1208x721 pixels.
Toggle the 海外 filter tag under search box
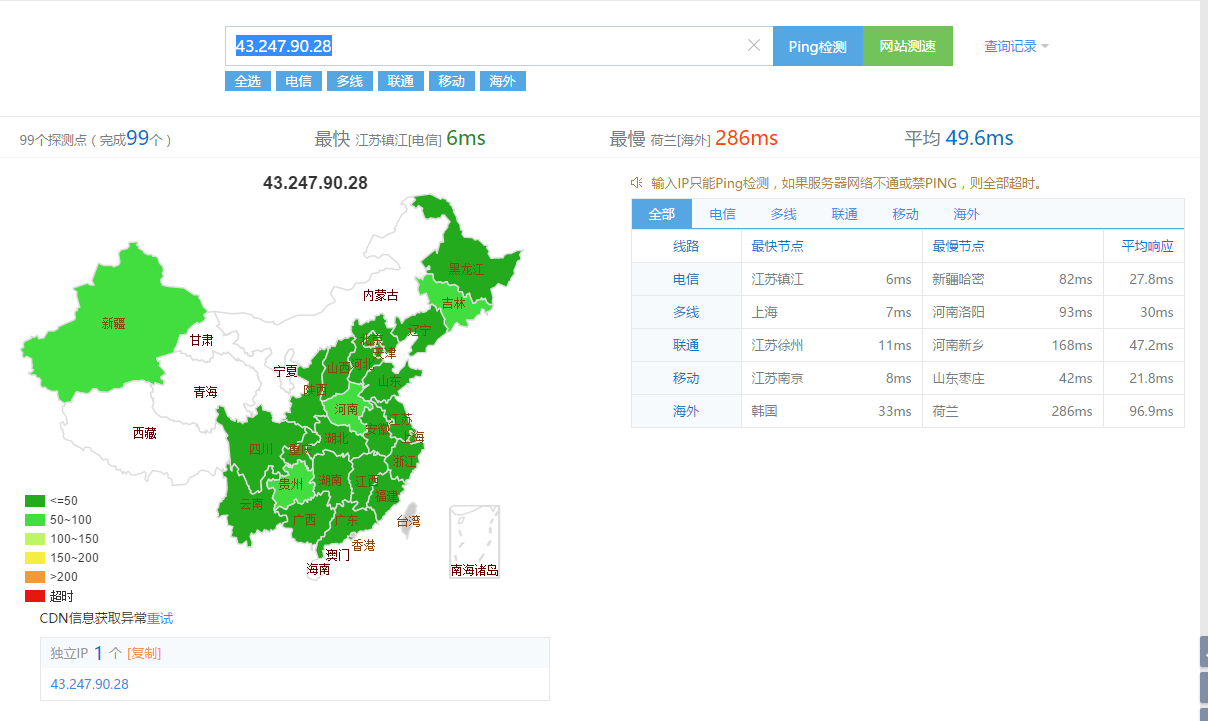pos(502,82)
